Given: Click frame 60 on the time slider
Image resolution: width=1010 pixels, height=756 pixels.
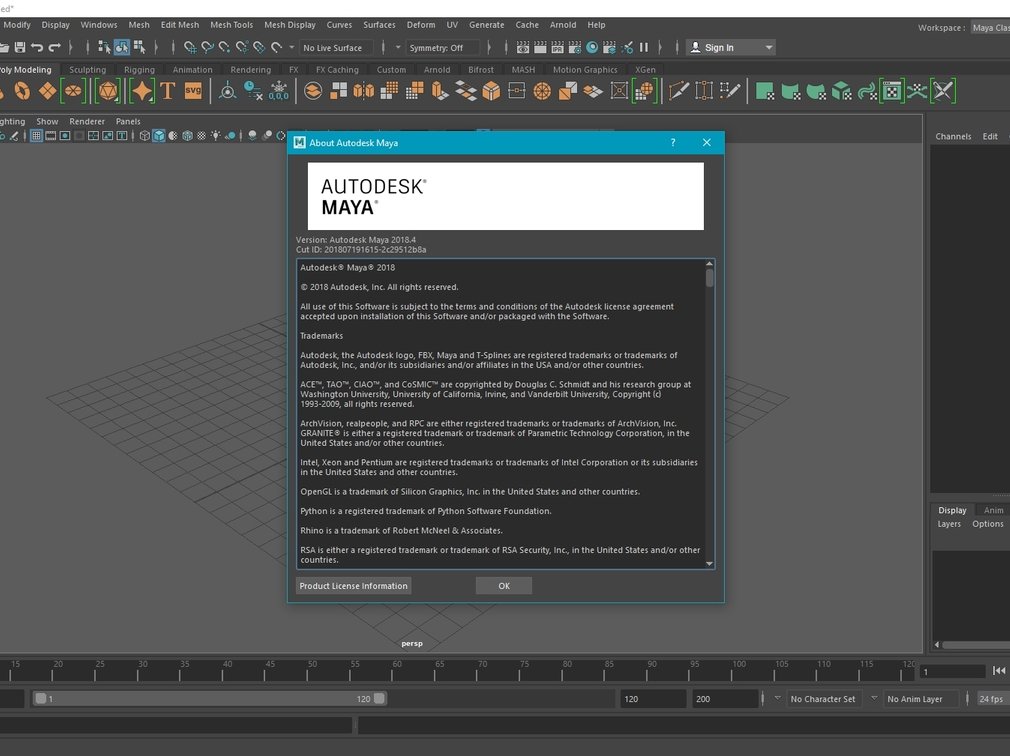Looking at the screenshot, I should [x=392, y=670].
